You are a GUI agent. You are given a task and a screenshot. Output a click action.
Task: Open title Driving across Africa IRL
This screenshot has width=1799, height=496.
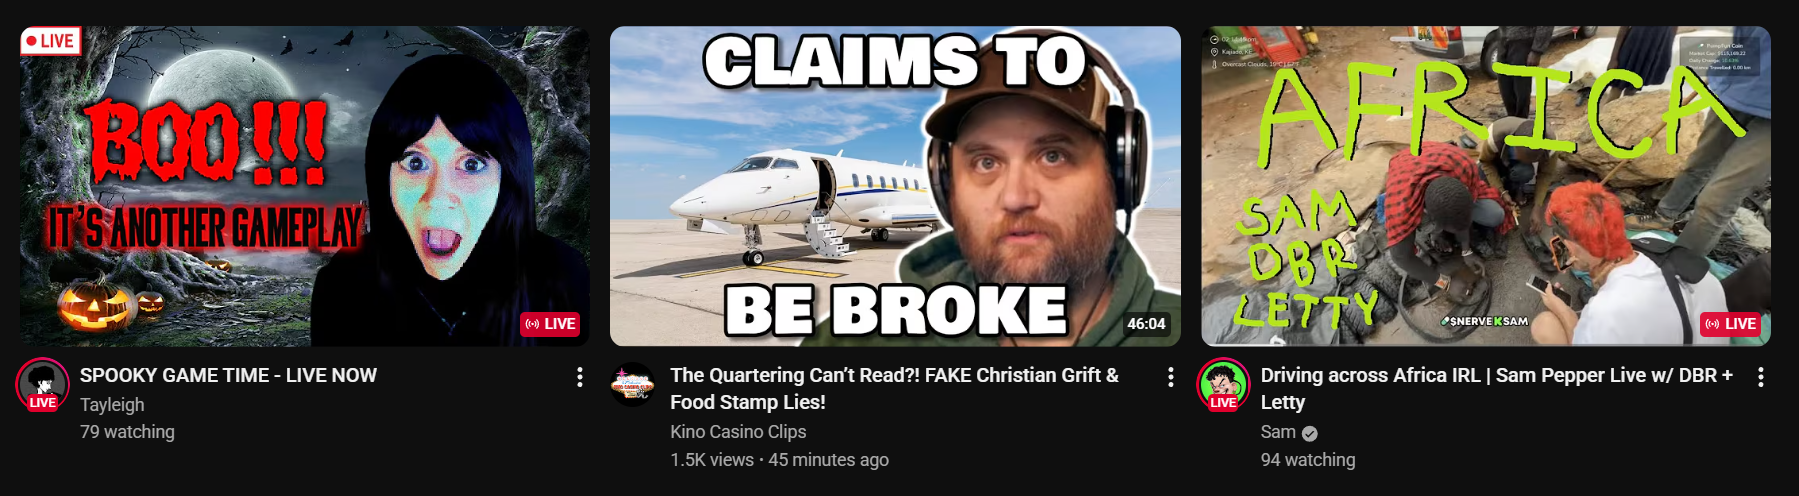pyautogui.click(x=1496, y=388)
